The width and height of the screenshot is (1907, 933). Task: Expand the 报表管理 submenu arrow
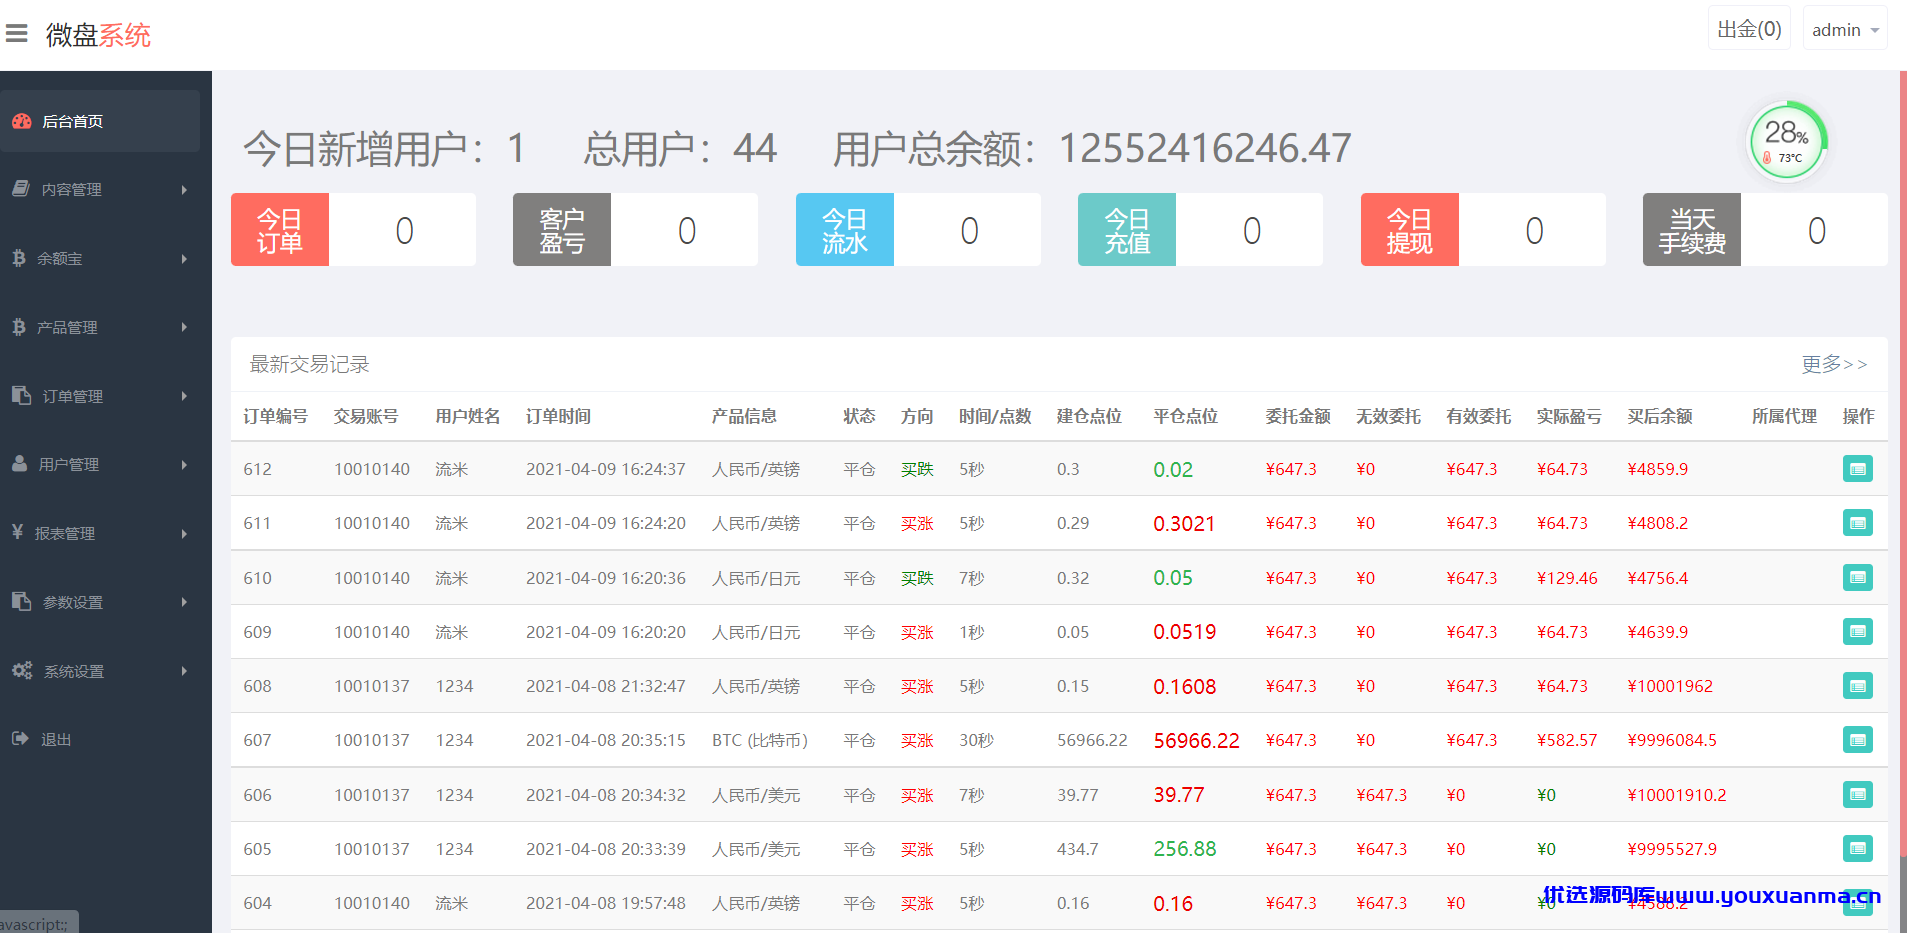[184, 534]
